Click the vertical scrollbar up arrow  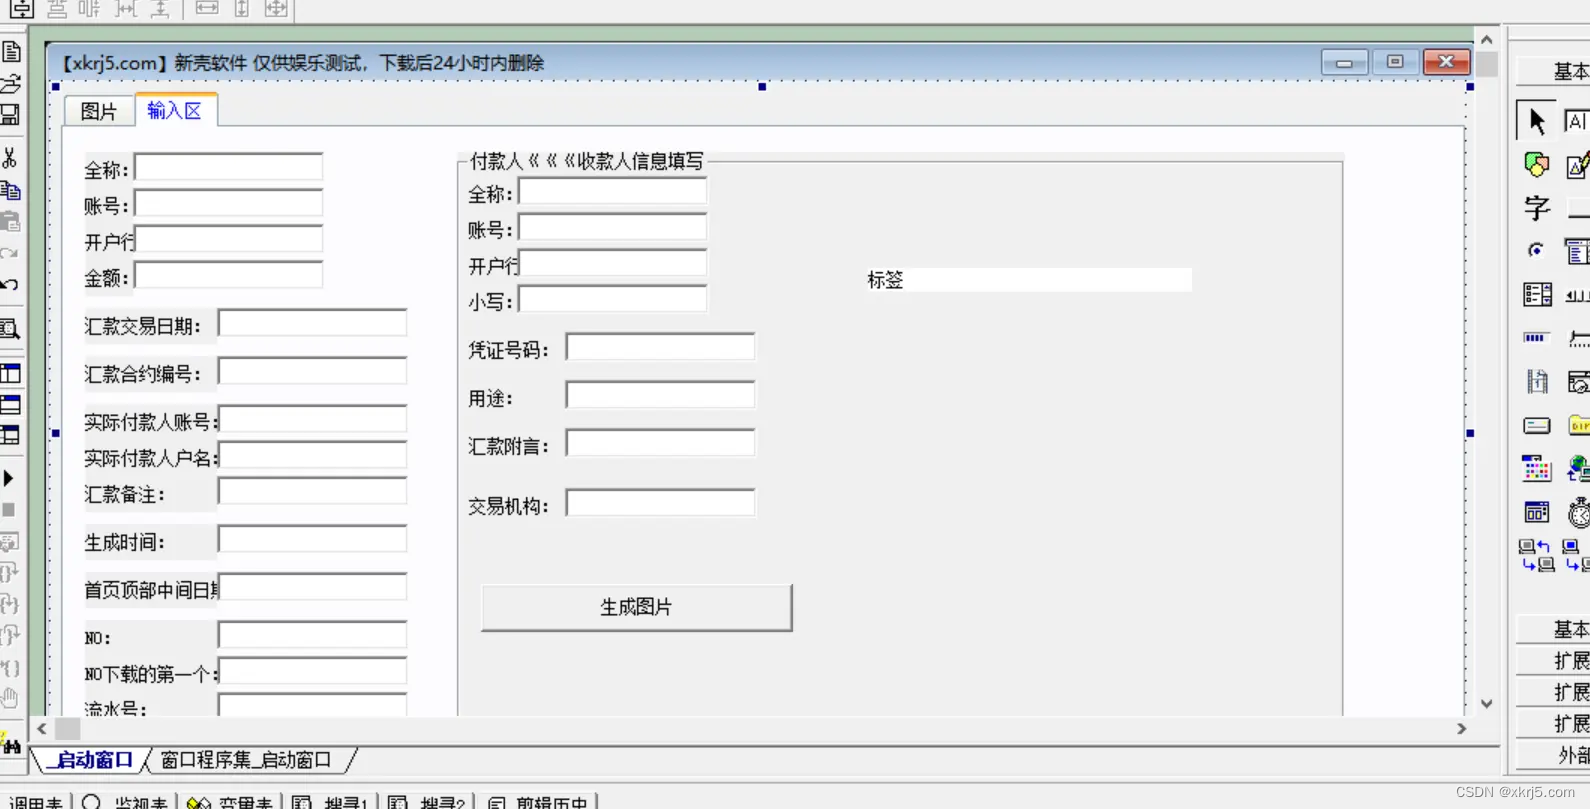[1487, 40]
